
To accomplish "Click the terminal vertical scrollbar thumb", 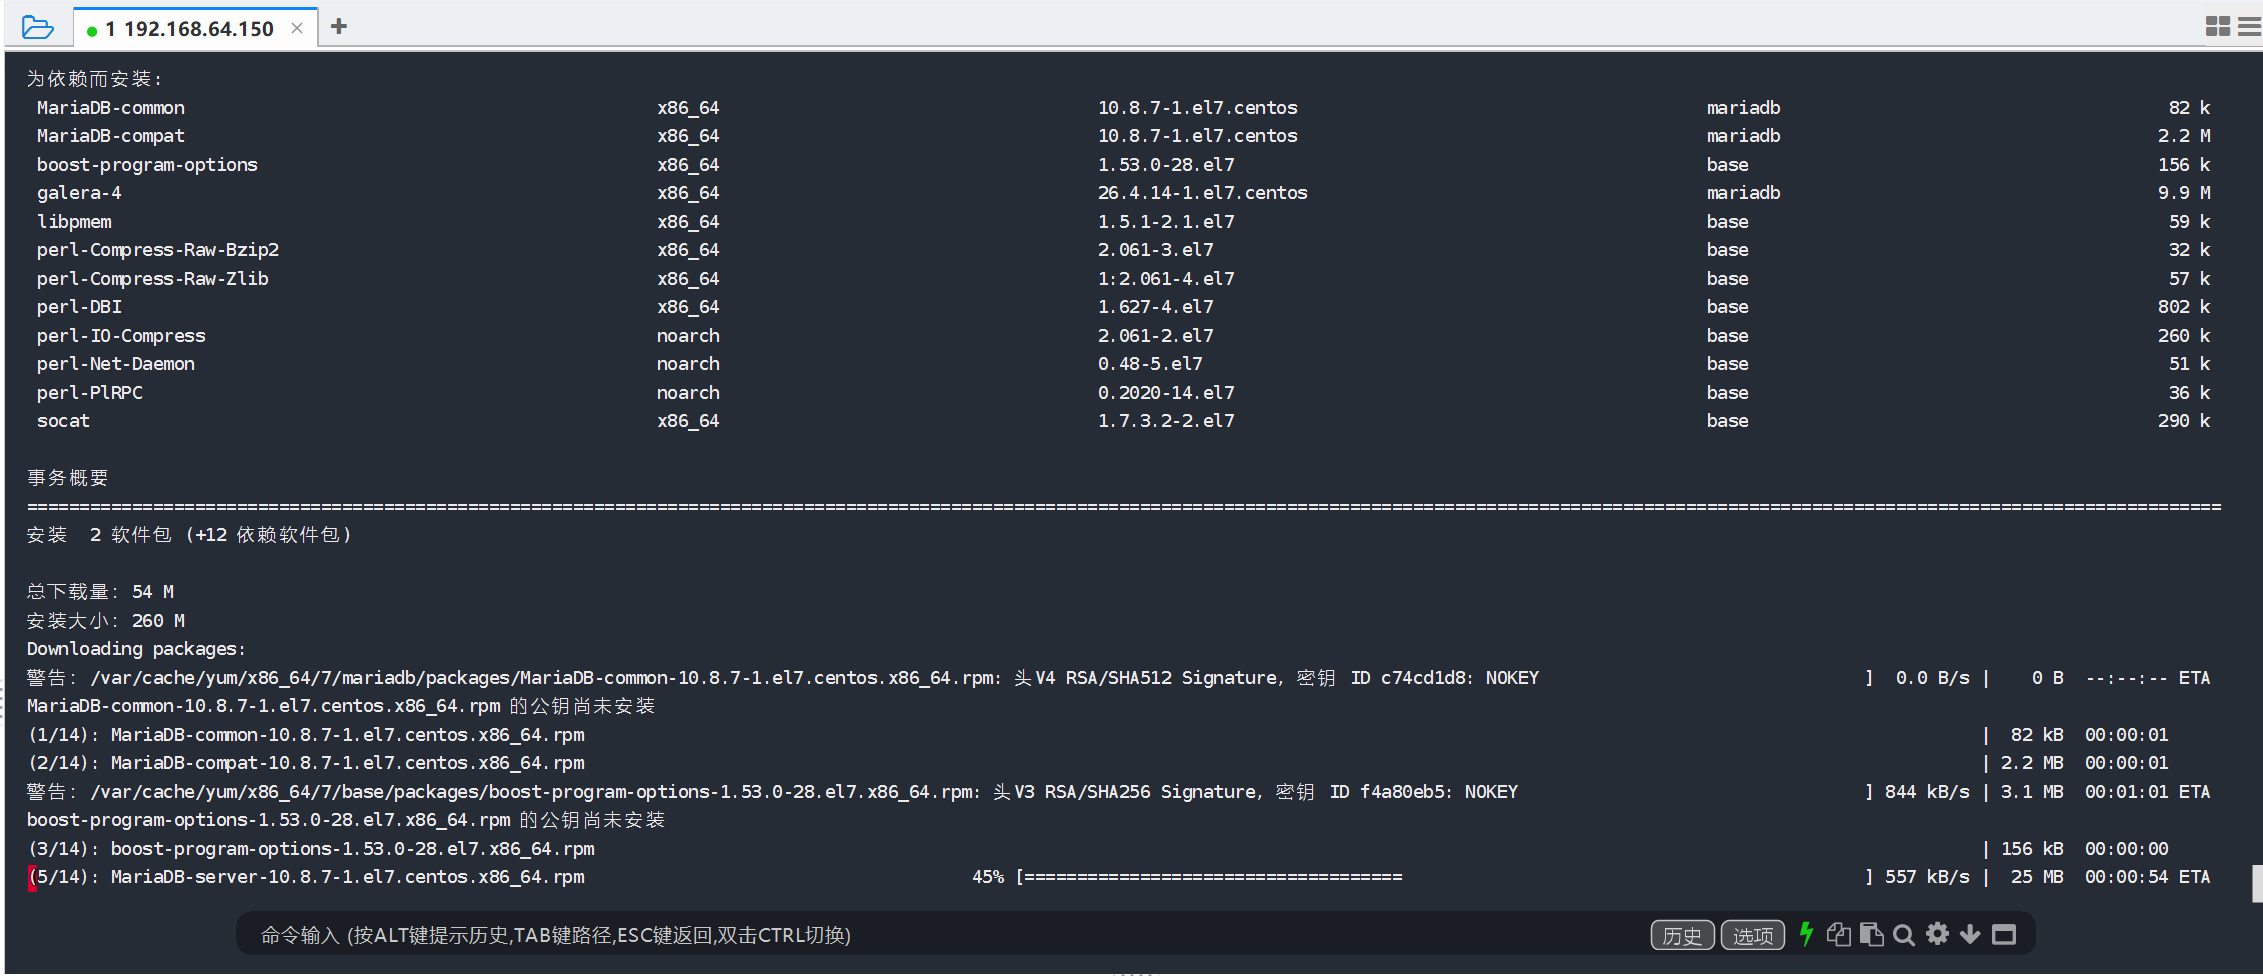I will click(2256, 884).
